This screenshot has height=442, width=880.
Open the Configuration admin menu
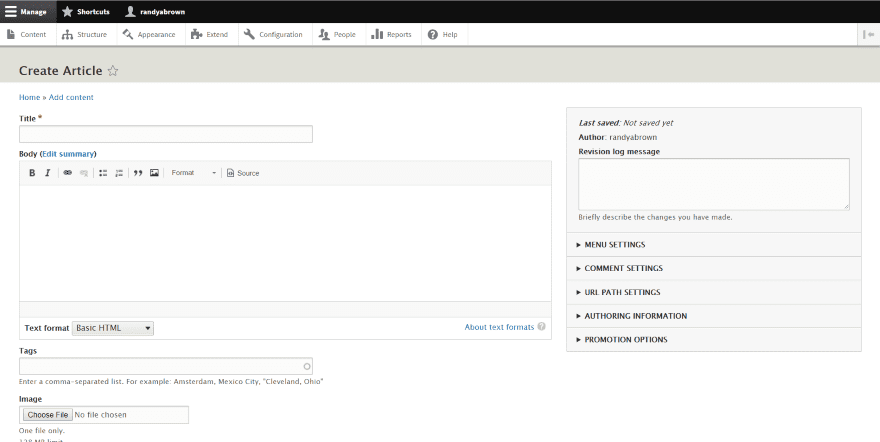coord(273,34)
